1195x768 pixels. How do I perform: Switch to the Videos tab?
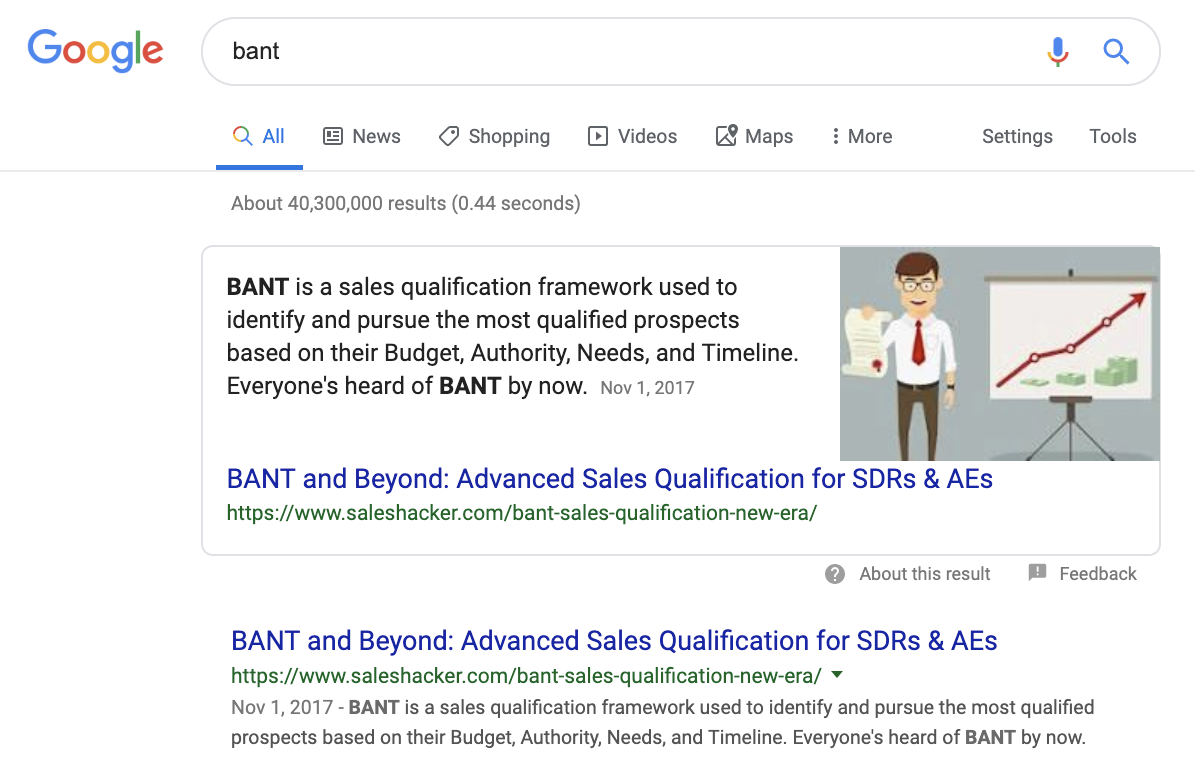647,137
